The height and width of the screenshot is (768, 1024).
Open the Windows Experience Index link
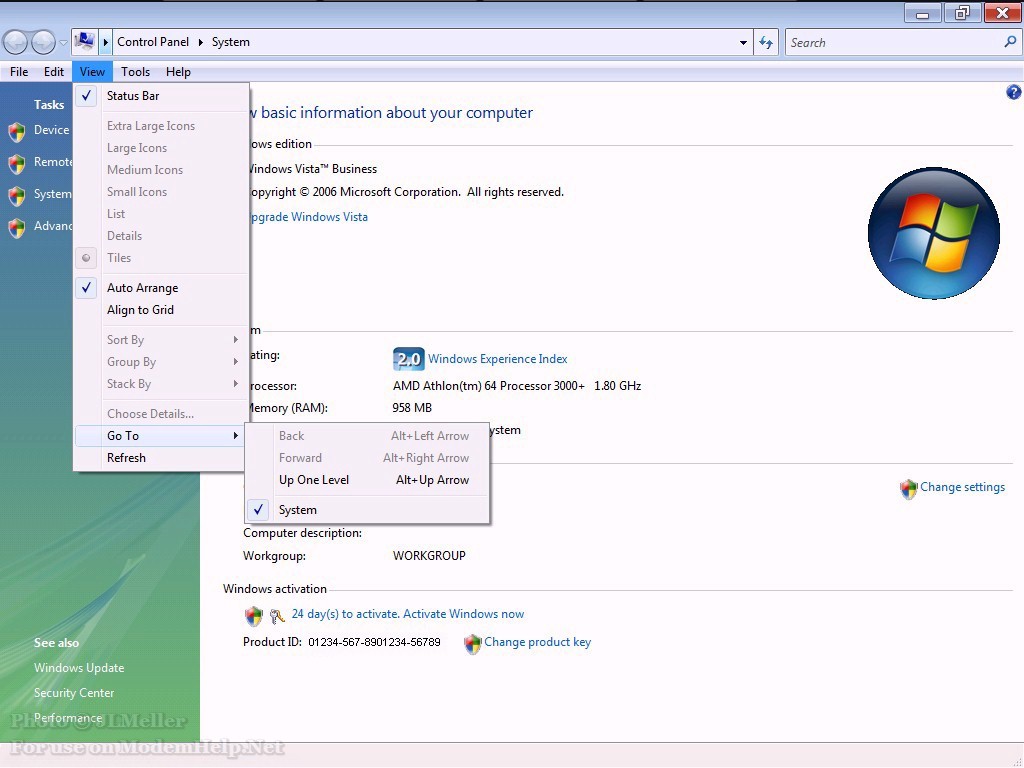click(x=498, y=359)
